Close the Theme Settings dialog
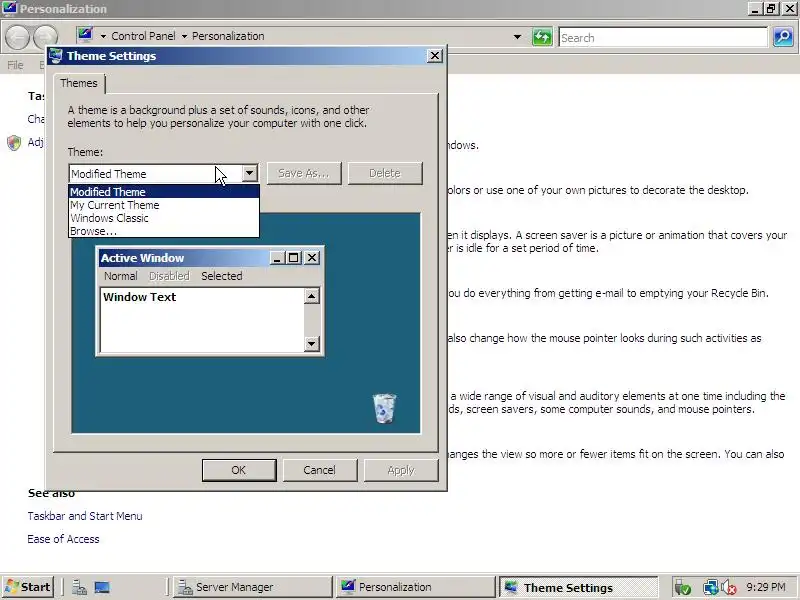This screenshot has width=800, height=600. tap(434, 56)
